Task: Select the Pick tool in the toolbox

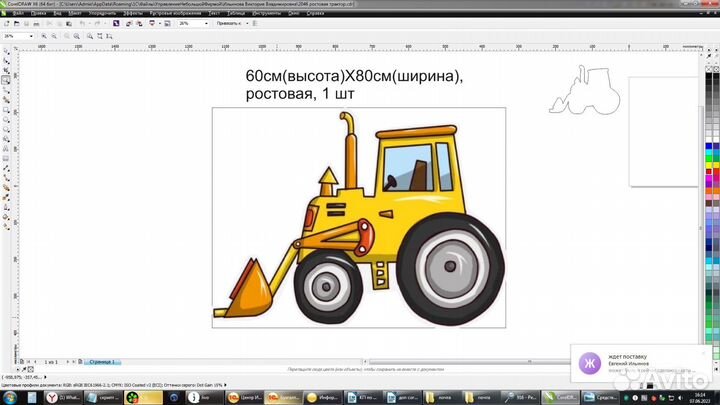Action: pos(6,49)
